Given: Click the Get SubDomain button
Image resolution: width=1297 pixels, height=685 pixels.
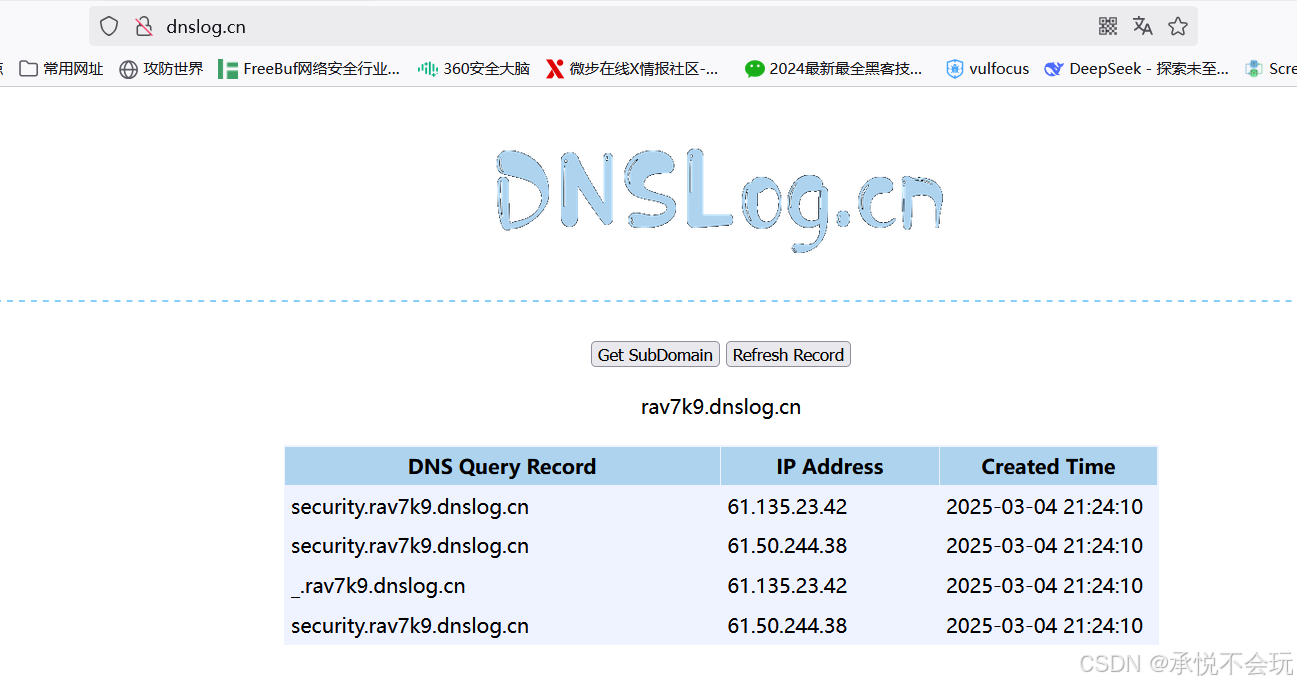Looking at the screenshot, I should 655,355.
